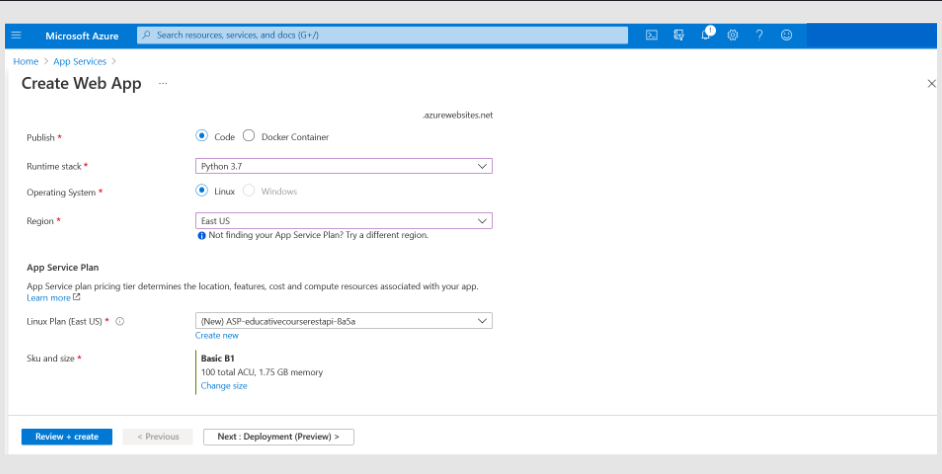Click the external link icon beside Learn more
The image size is (942, 474).
(76, 297)
